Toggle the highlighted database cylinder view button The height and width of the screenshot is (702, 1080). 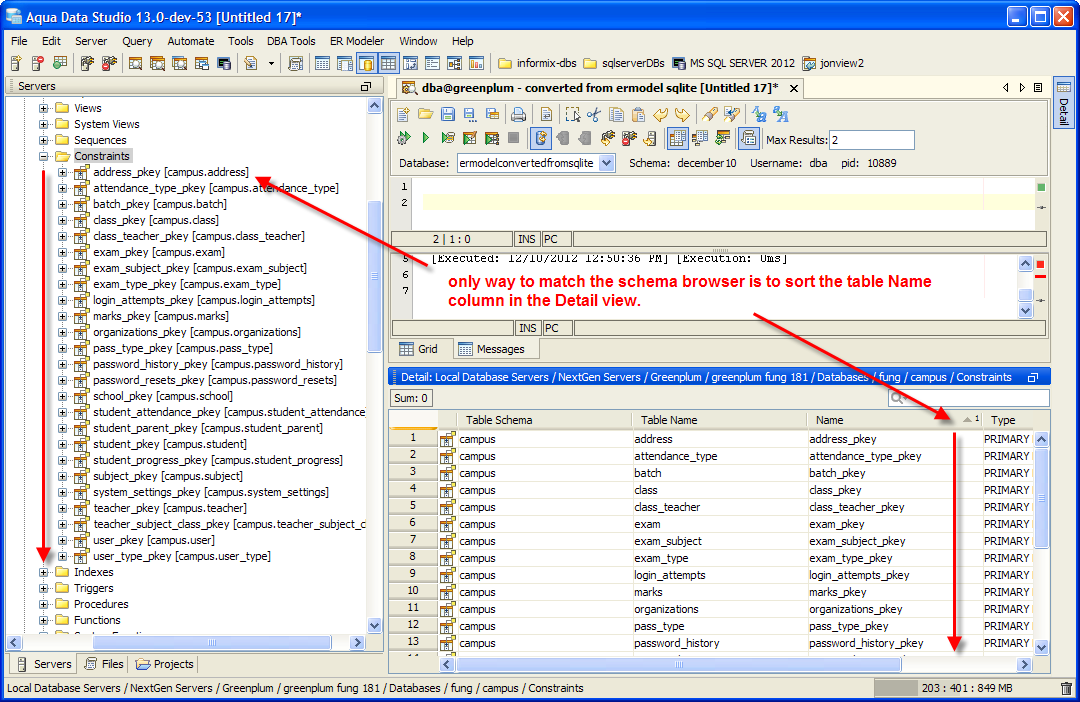point(366,63)
